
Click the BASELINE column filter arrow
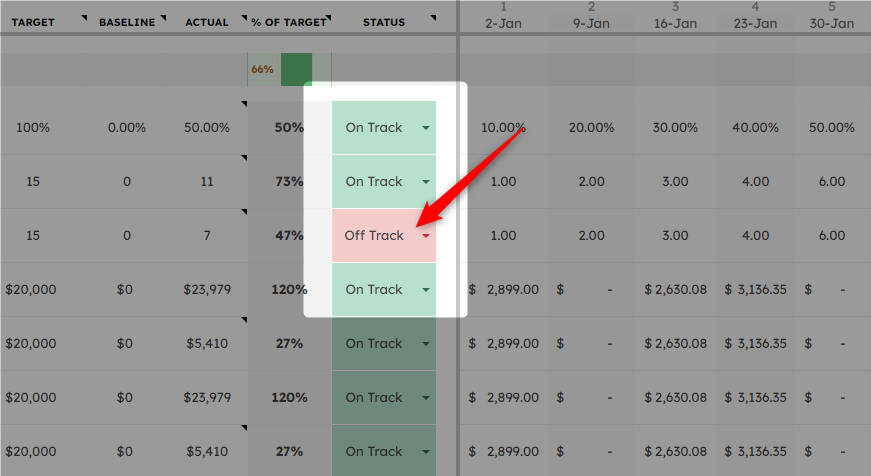(x=163, y=18)
